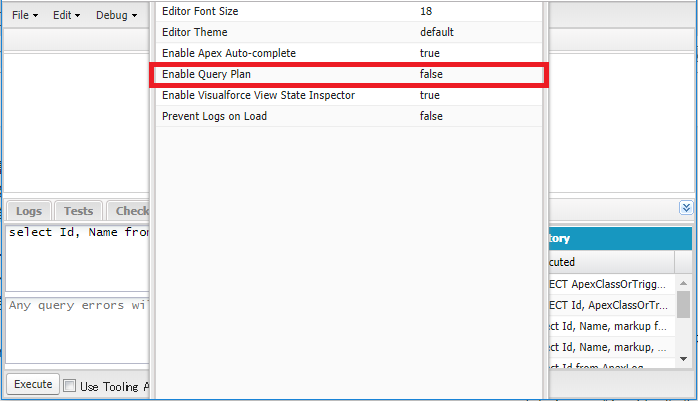This screenshot has height=401, width=698.
Task: Click the history scrollbar down arrow
Action: (683, 359)
